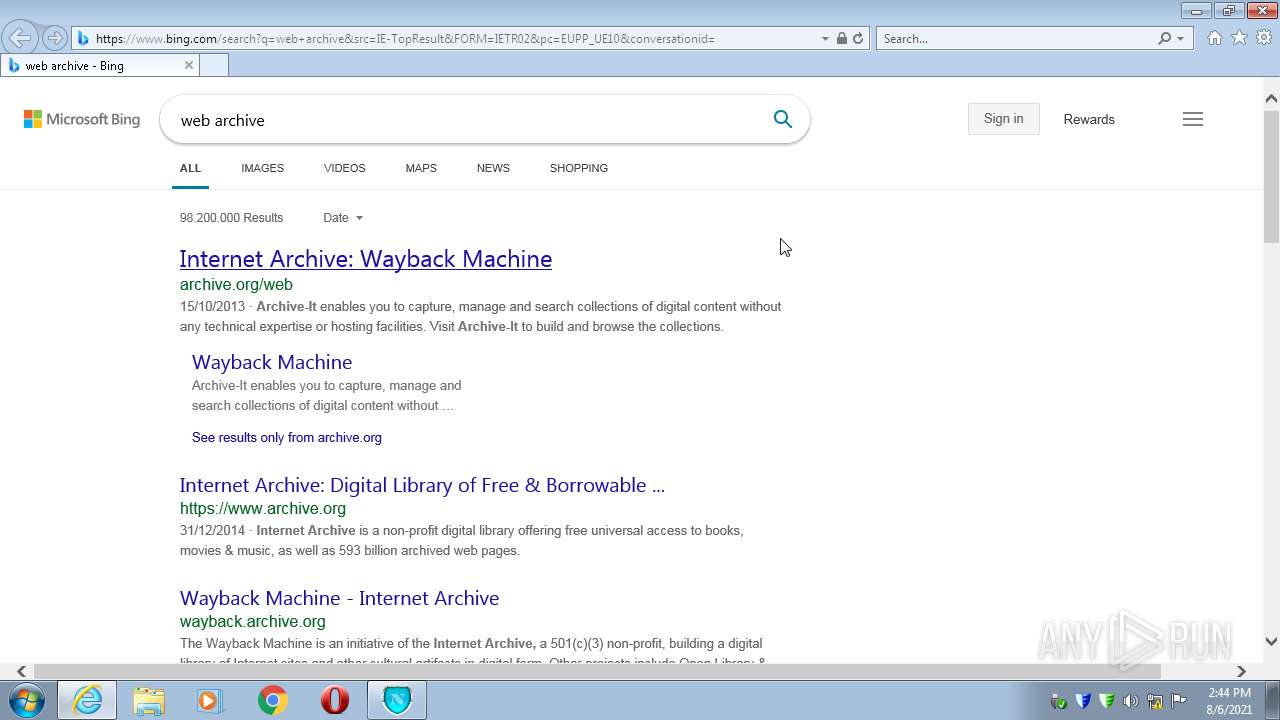The width and height of the screenshot is (1280, 720).
Task: Open the Bing hamburger menu
Action: pos(1192,119)
